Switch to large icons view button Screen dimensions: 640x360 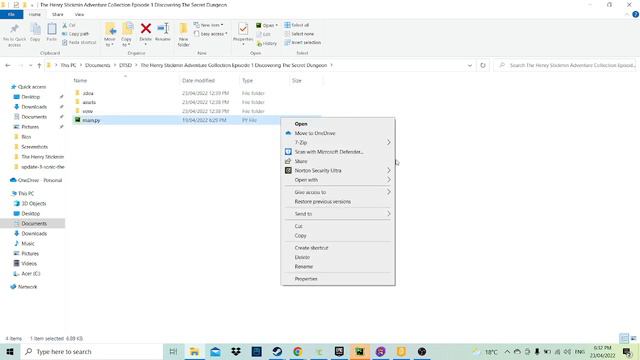[633, 338]
